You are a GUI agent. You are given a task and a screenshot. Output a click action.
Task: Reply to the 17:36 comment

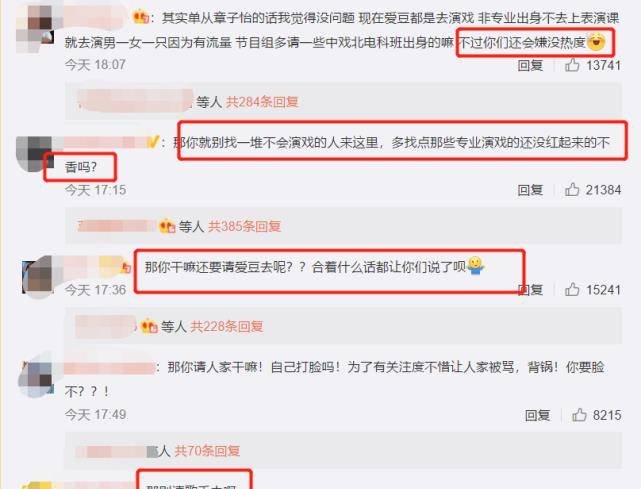coord(530,290)
